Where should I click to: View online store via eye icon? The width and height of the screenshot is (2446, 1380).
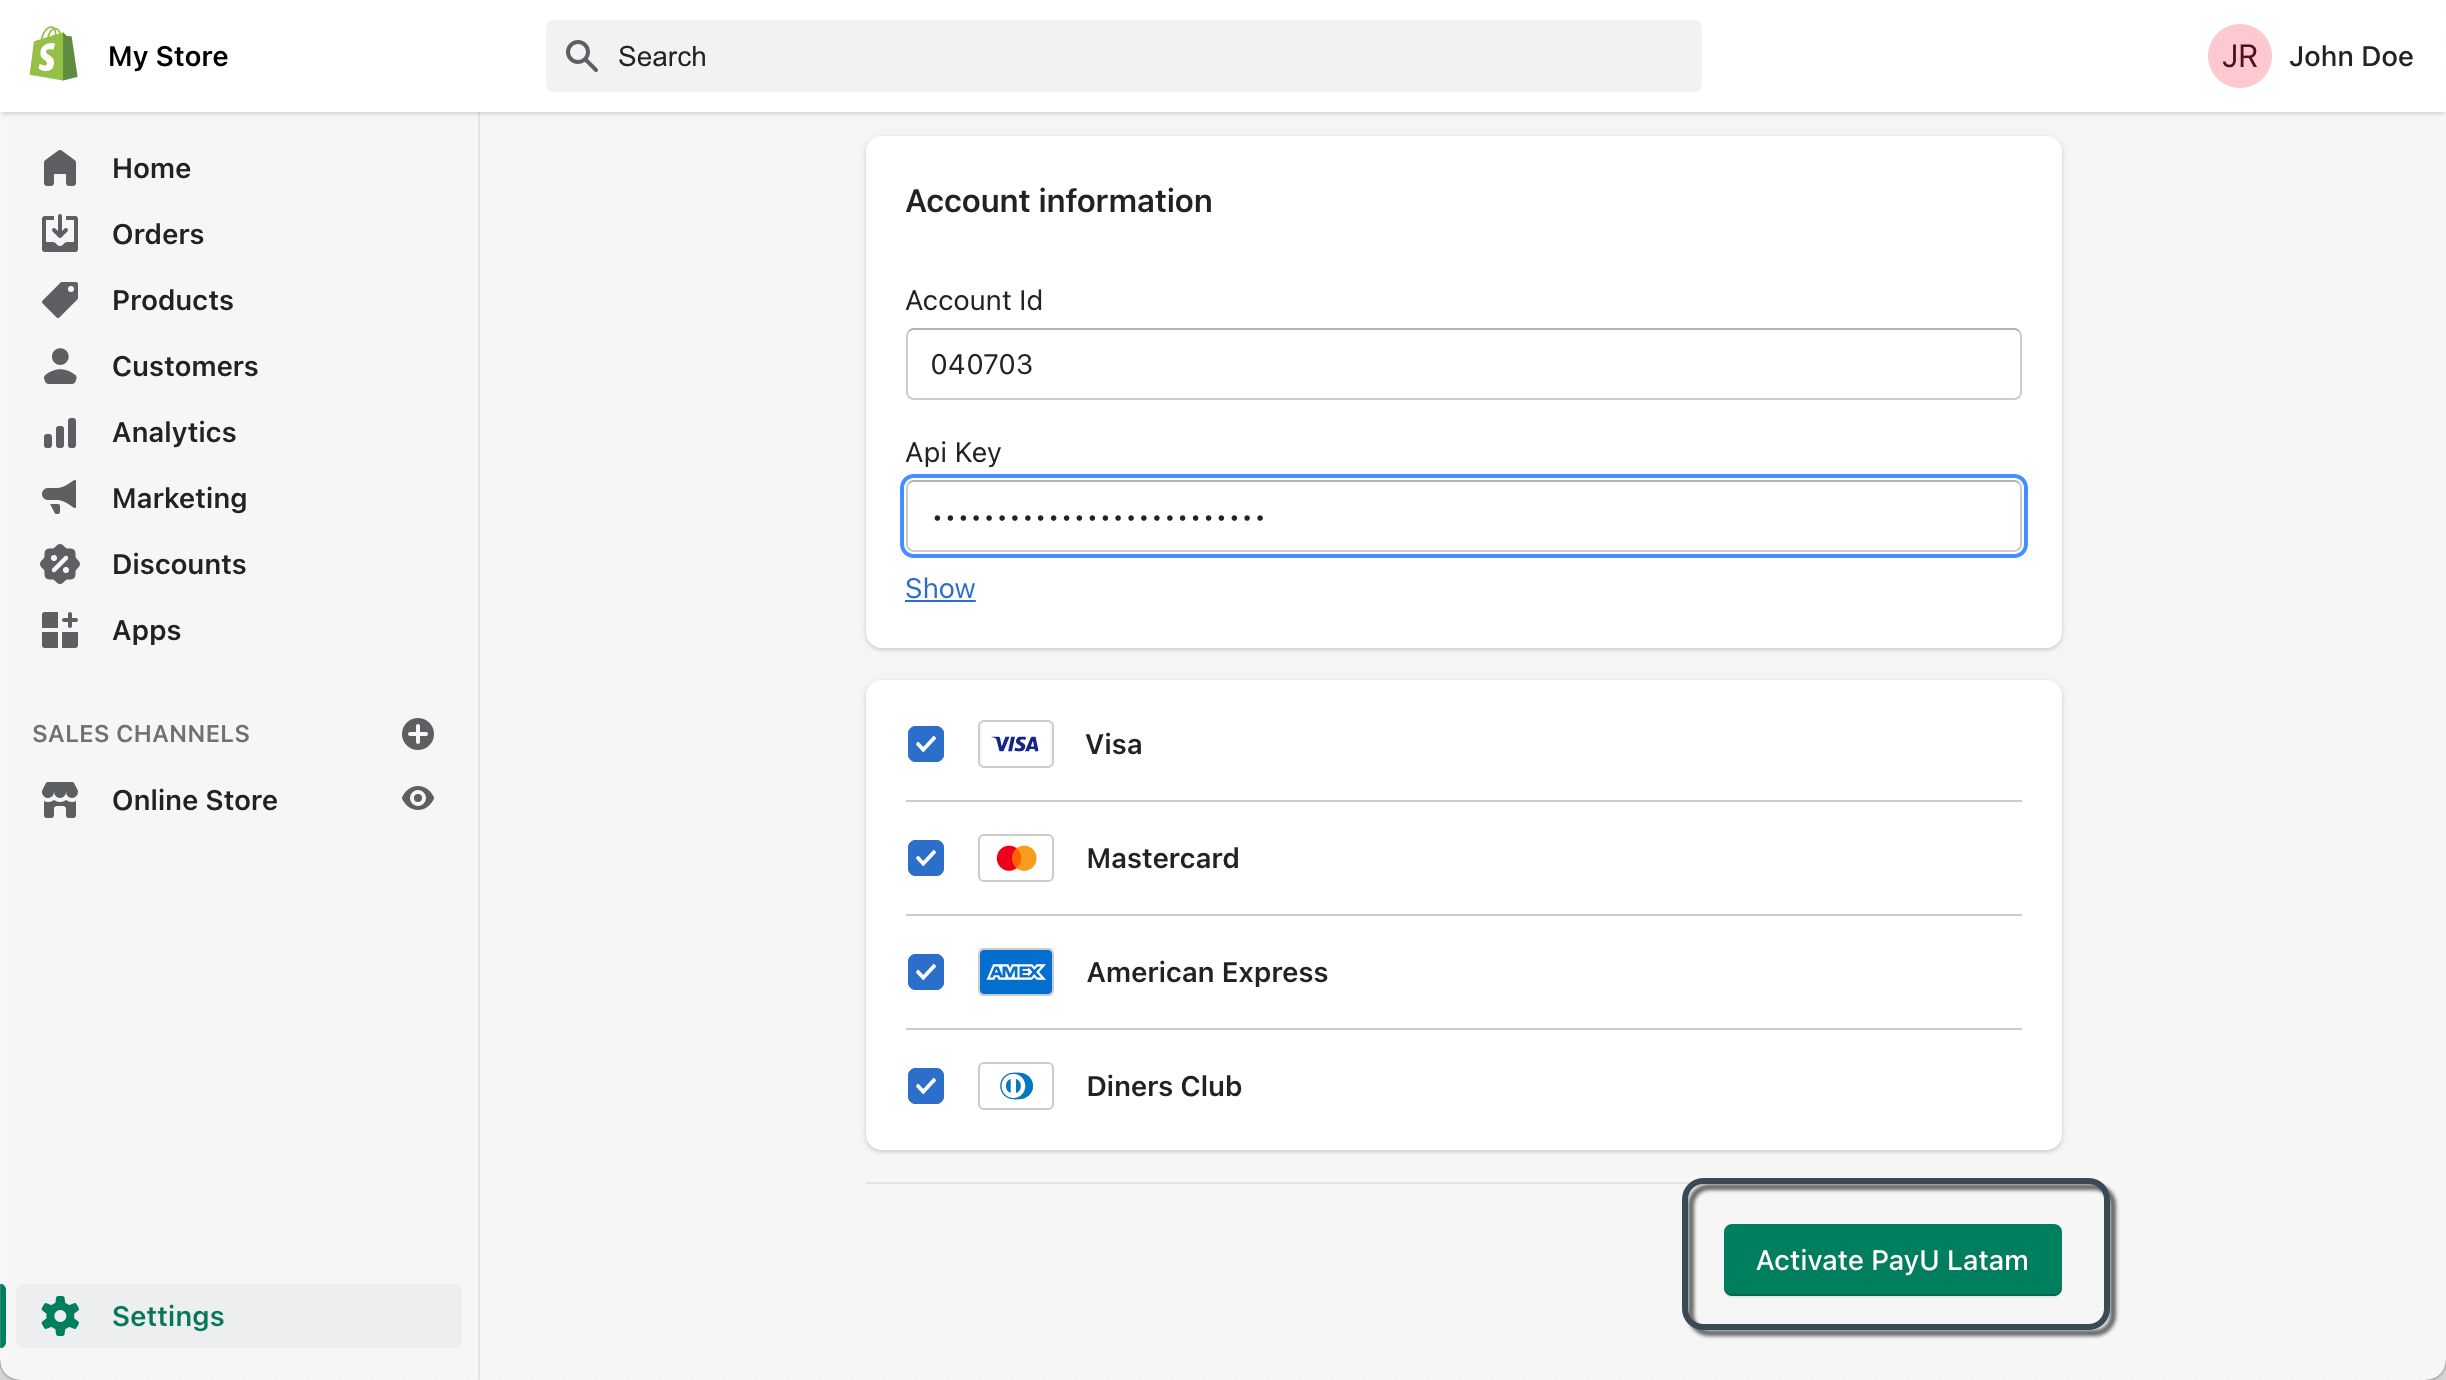point(417,799)
